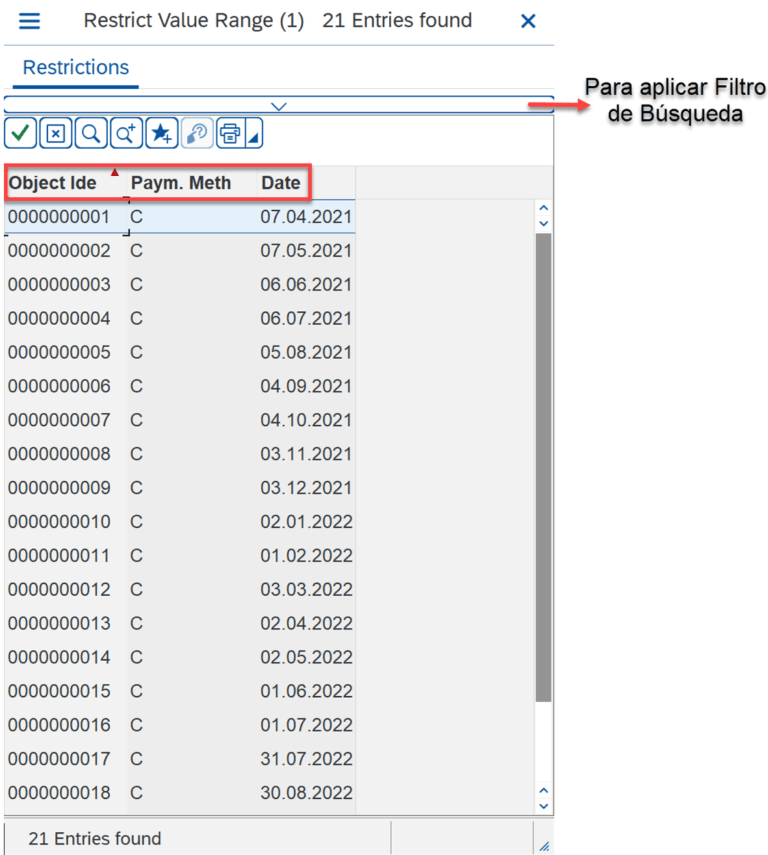Sort by the Object Ide column header

coord(53,183)
